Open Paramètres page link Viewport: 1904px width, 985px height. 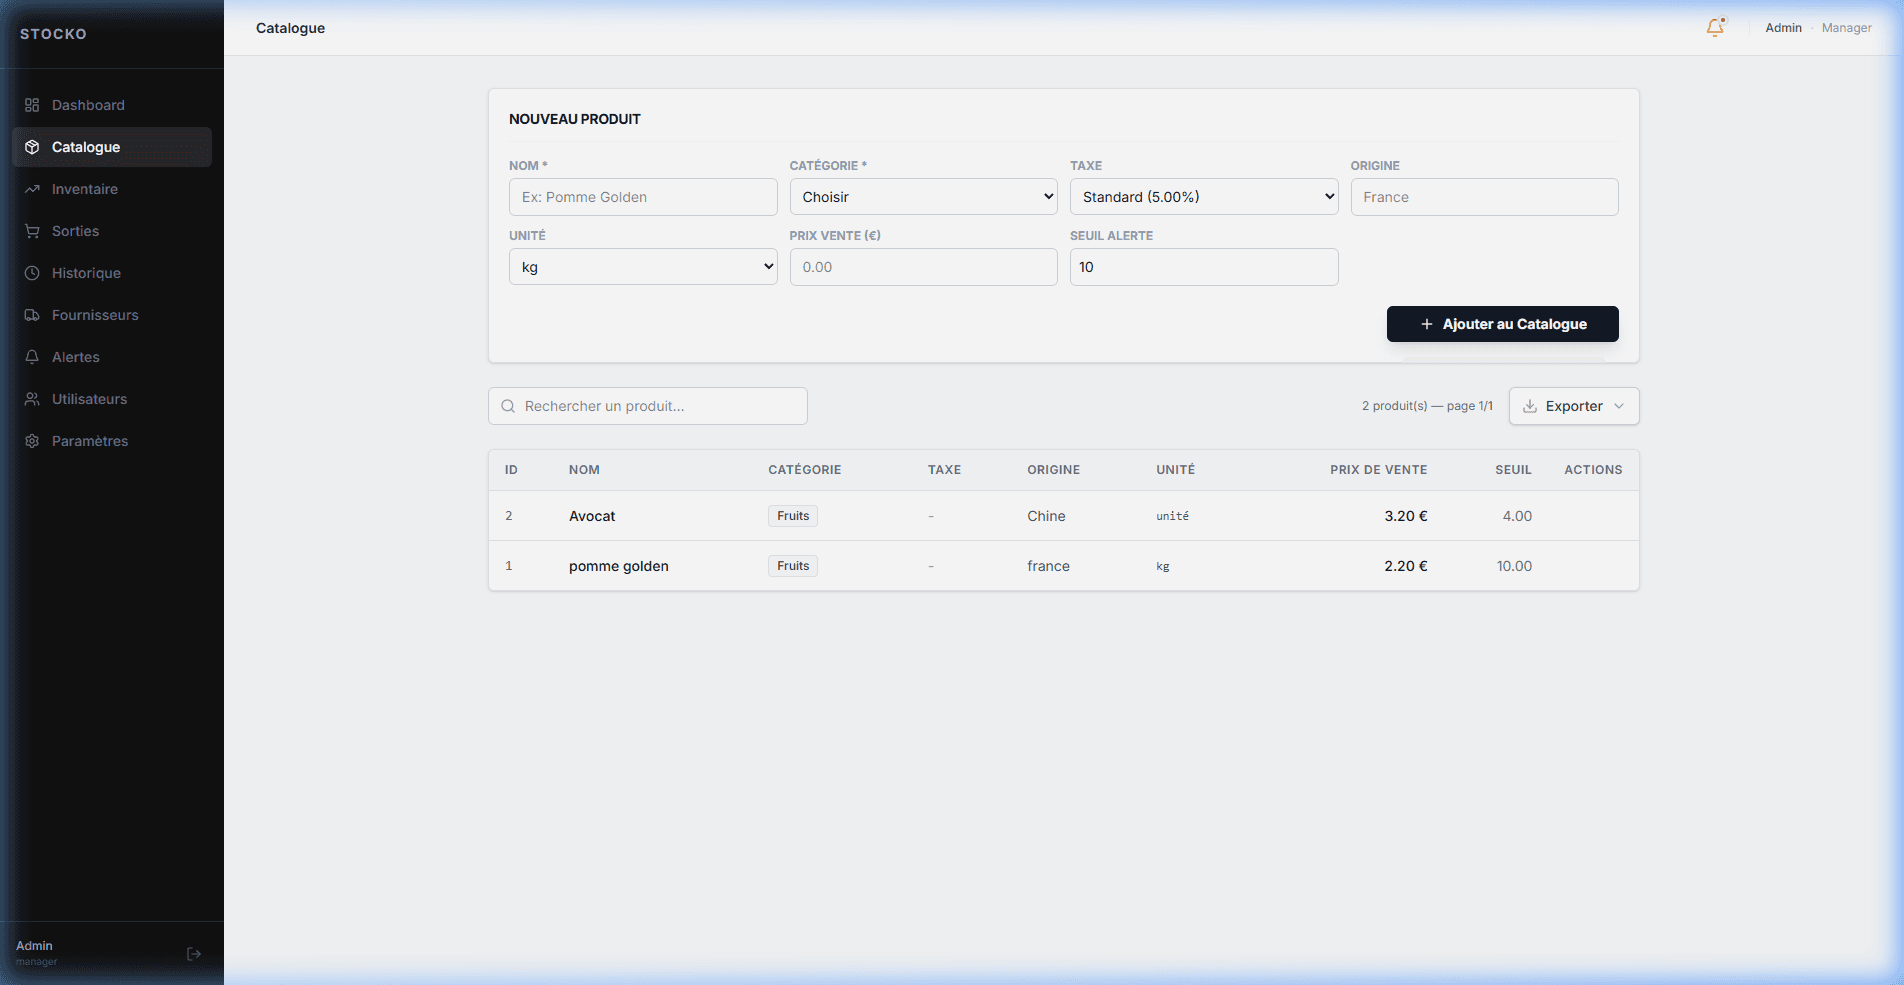(x=112, y=441)
